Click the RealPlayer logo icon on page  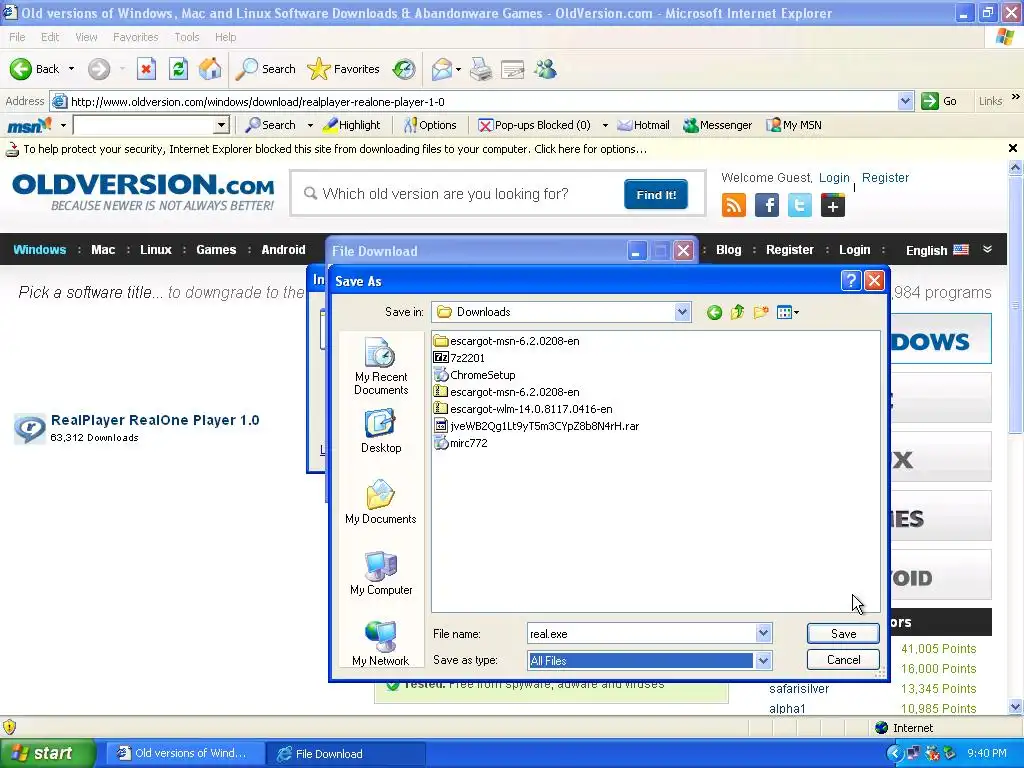[30, 428]
